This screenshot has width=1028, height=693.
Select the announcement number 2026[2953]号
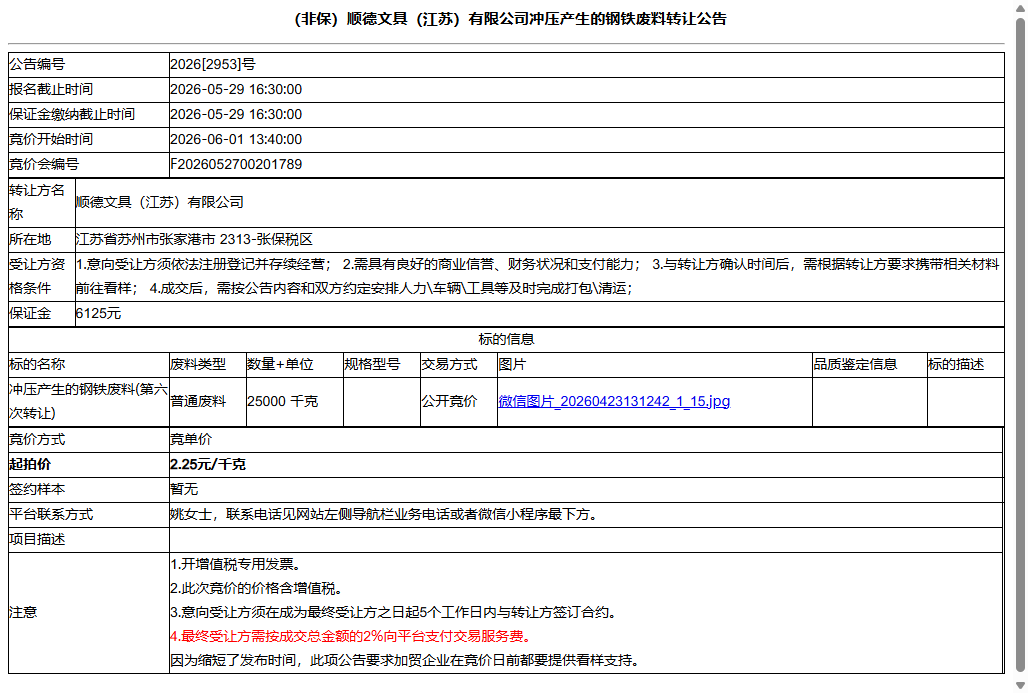tap(212, 64)
